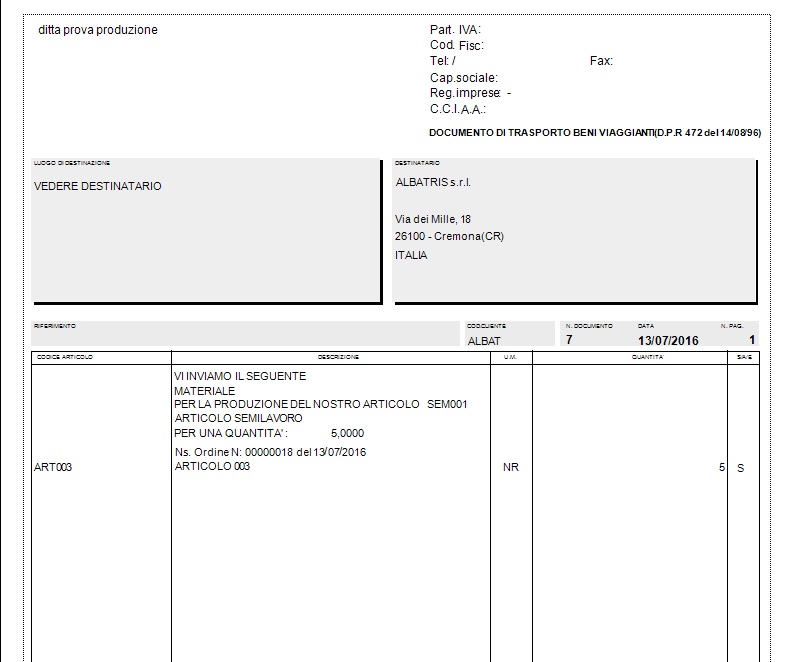The height and width of the screenshot is (662, 794).
Task: Select the customer code 'ALBAT'
Action: point(483,340)
